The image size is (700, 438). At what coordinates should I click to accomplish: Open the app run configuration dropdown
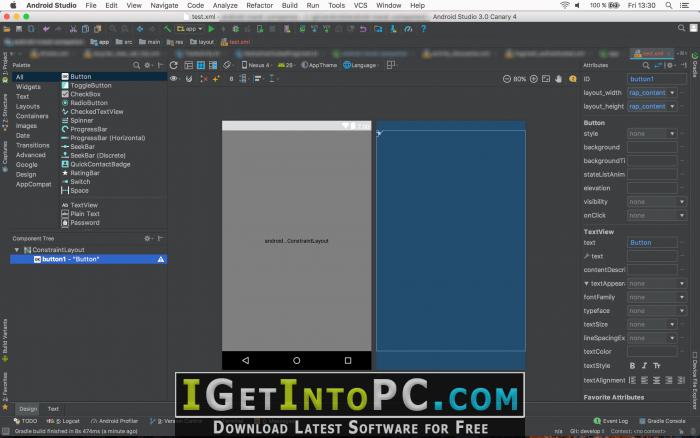(190, 29)
